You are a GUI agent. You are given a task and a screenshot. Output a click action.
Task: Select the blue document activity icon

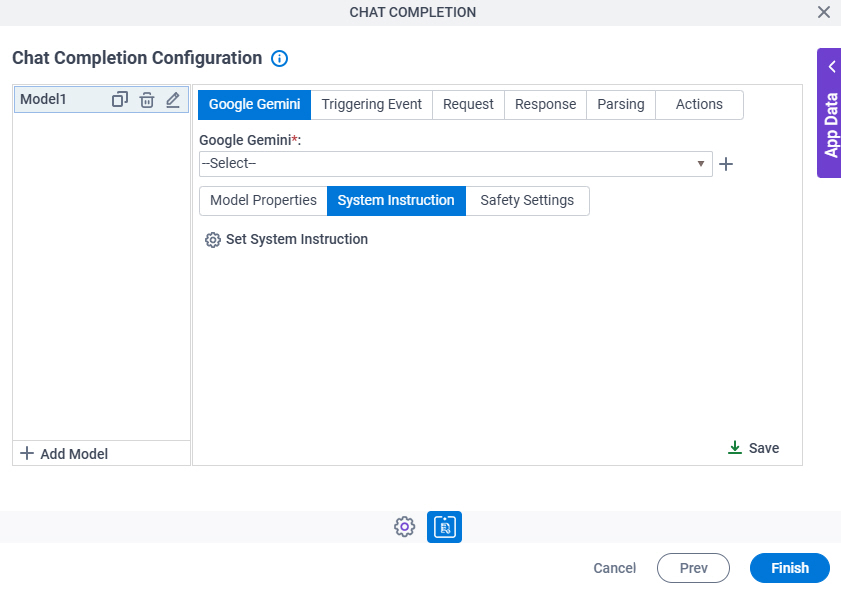[444, 527]
